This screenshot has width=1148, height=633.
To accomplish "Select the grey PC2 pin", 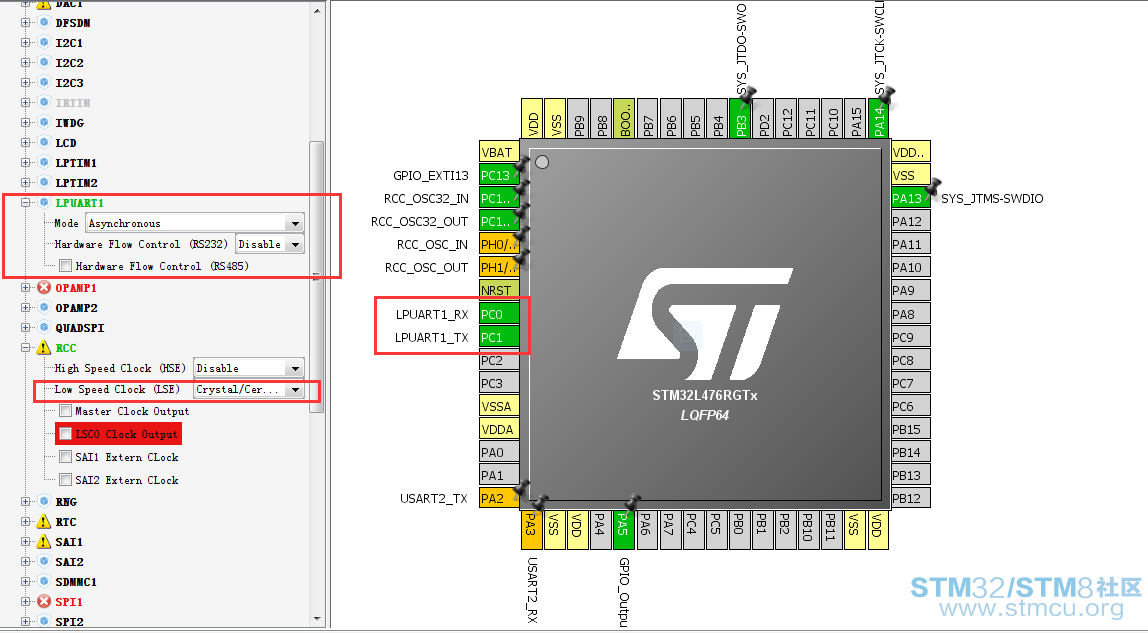I will pyautogui.click(x=499, y=360).
